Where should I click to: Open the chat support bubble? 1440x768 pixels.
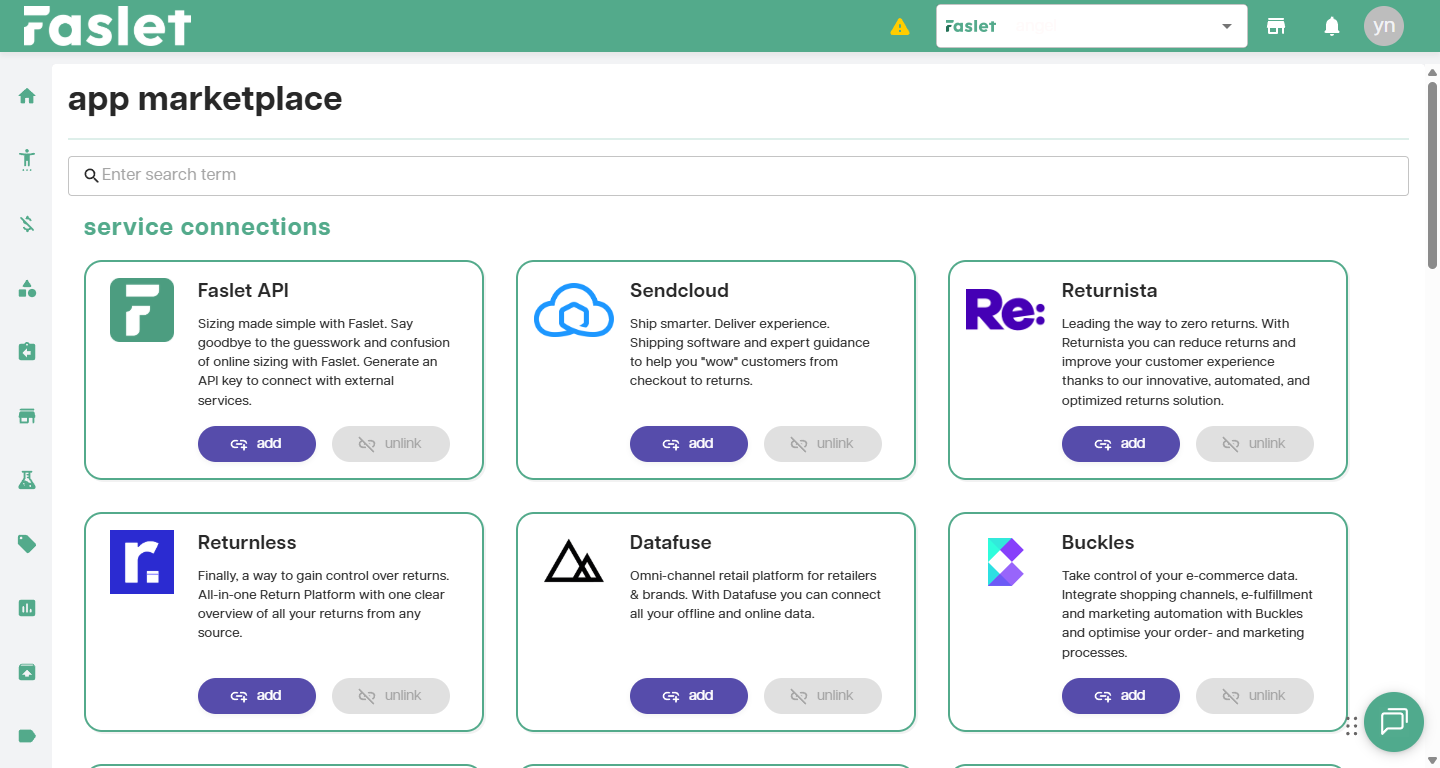coord(1394,722)
